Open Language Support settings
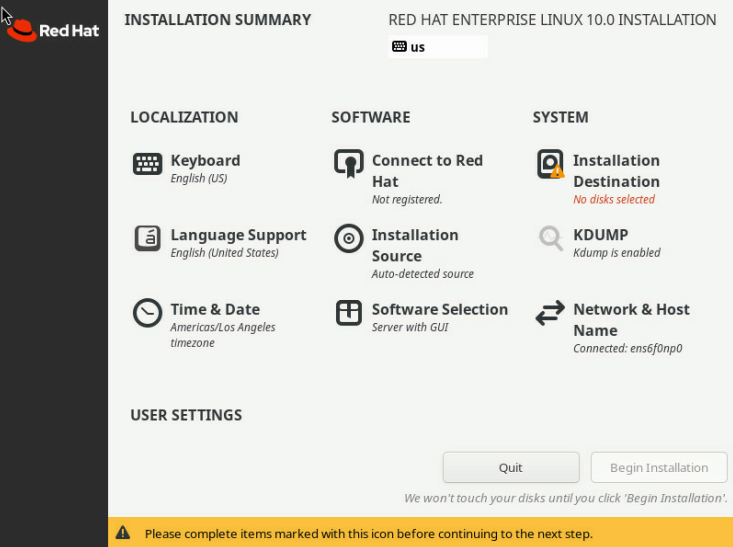This screenshot has width=733, height=547. coord(238,235)
